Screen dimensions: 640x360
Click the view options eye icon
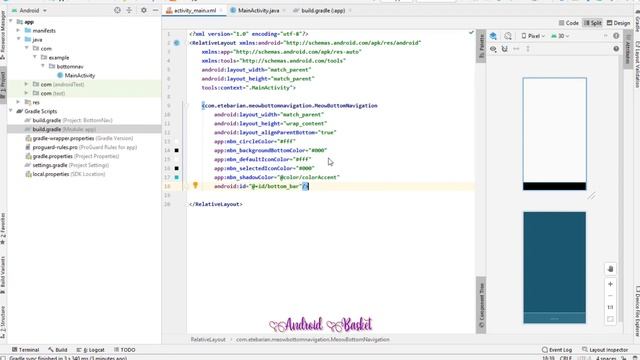[493, 49]
